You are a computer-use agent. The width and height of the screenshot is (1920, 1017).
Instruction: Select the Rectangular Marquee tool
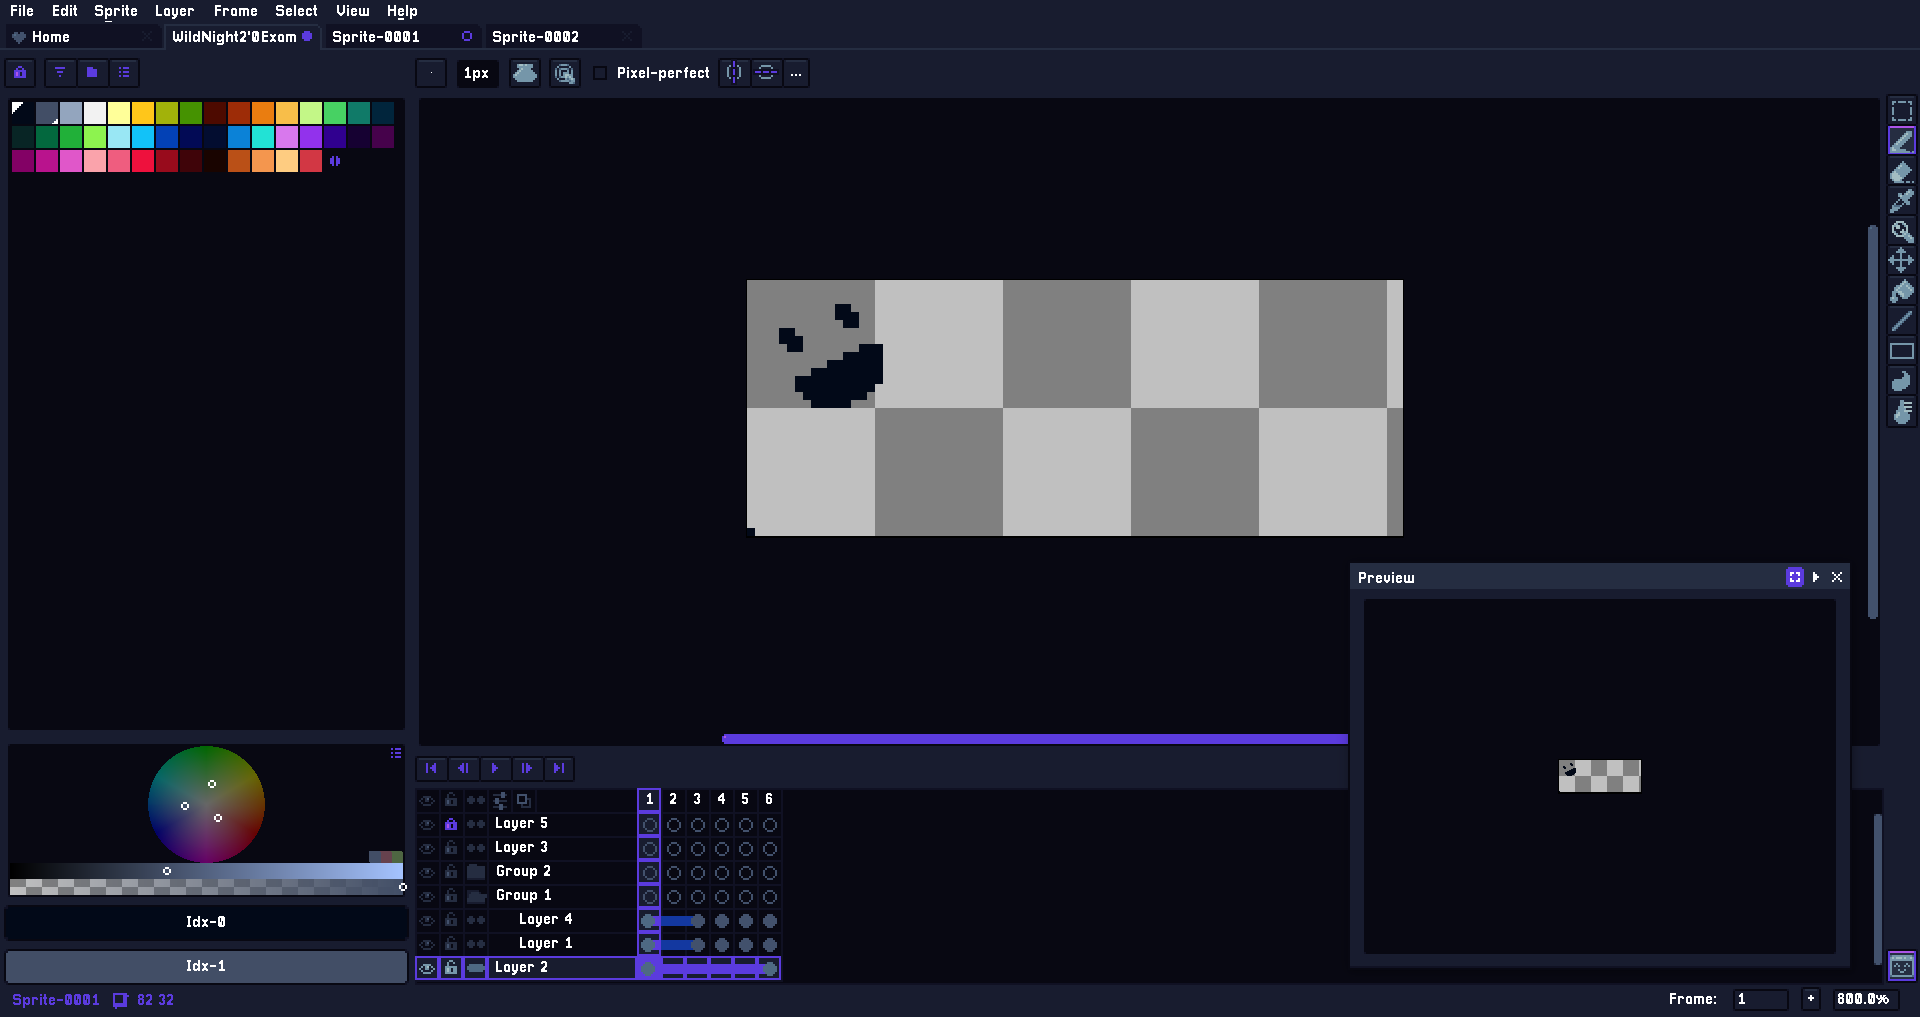click(1901, 111)
